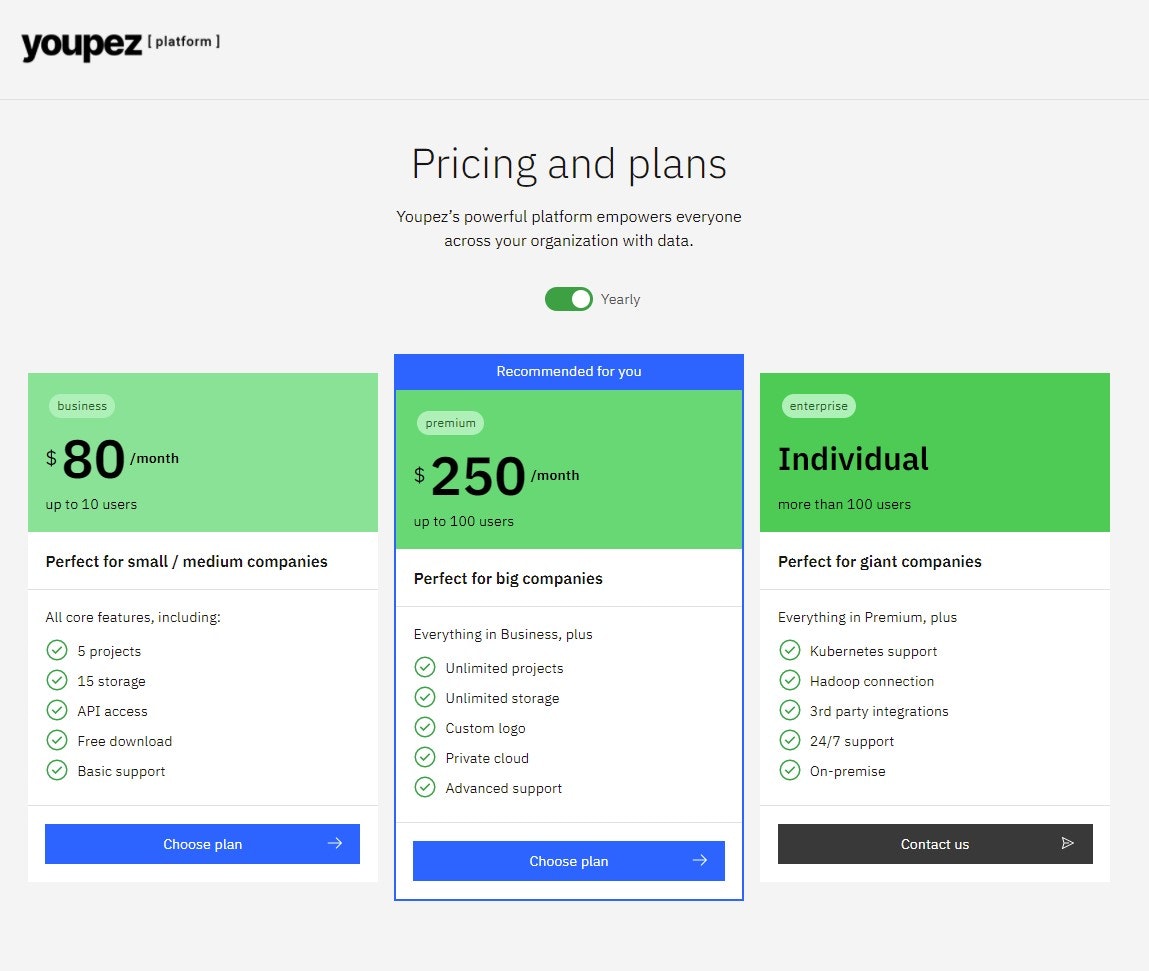The width and height of the screenshot is (1149, 971).
Task: Click the checkmark icon next to 24/7 support
Action: [790, 741]
